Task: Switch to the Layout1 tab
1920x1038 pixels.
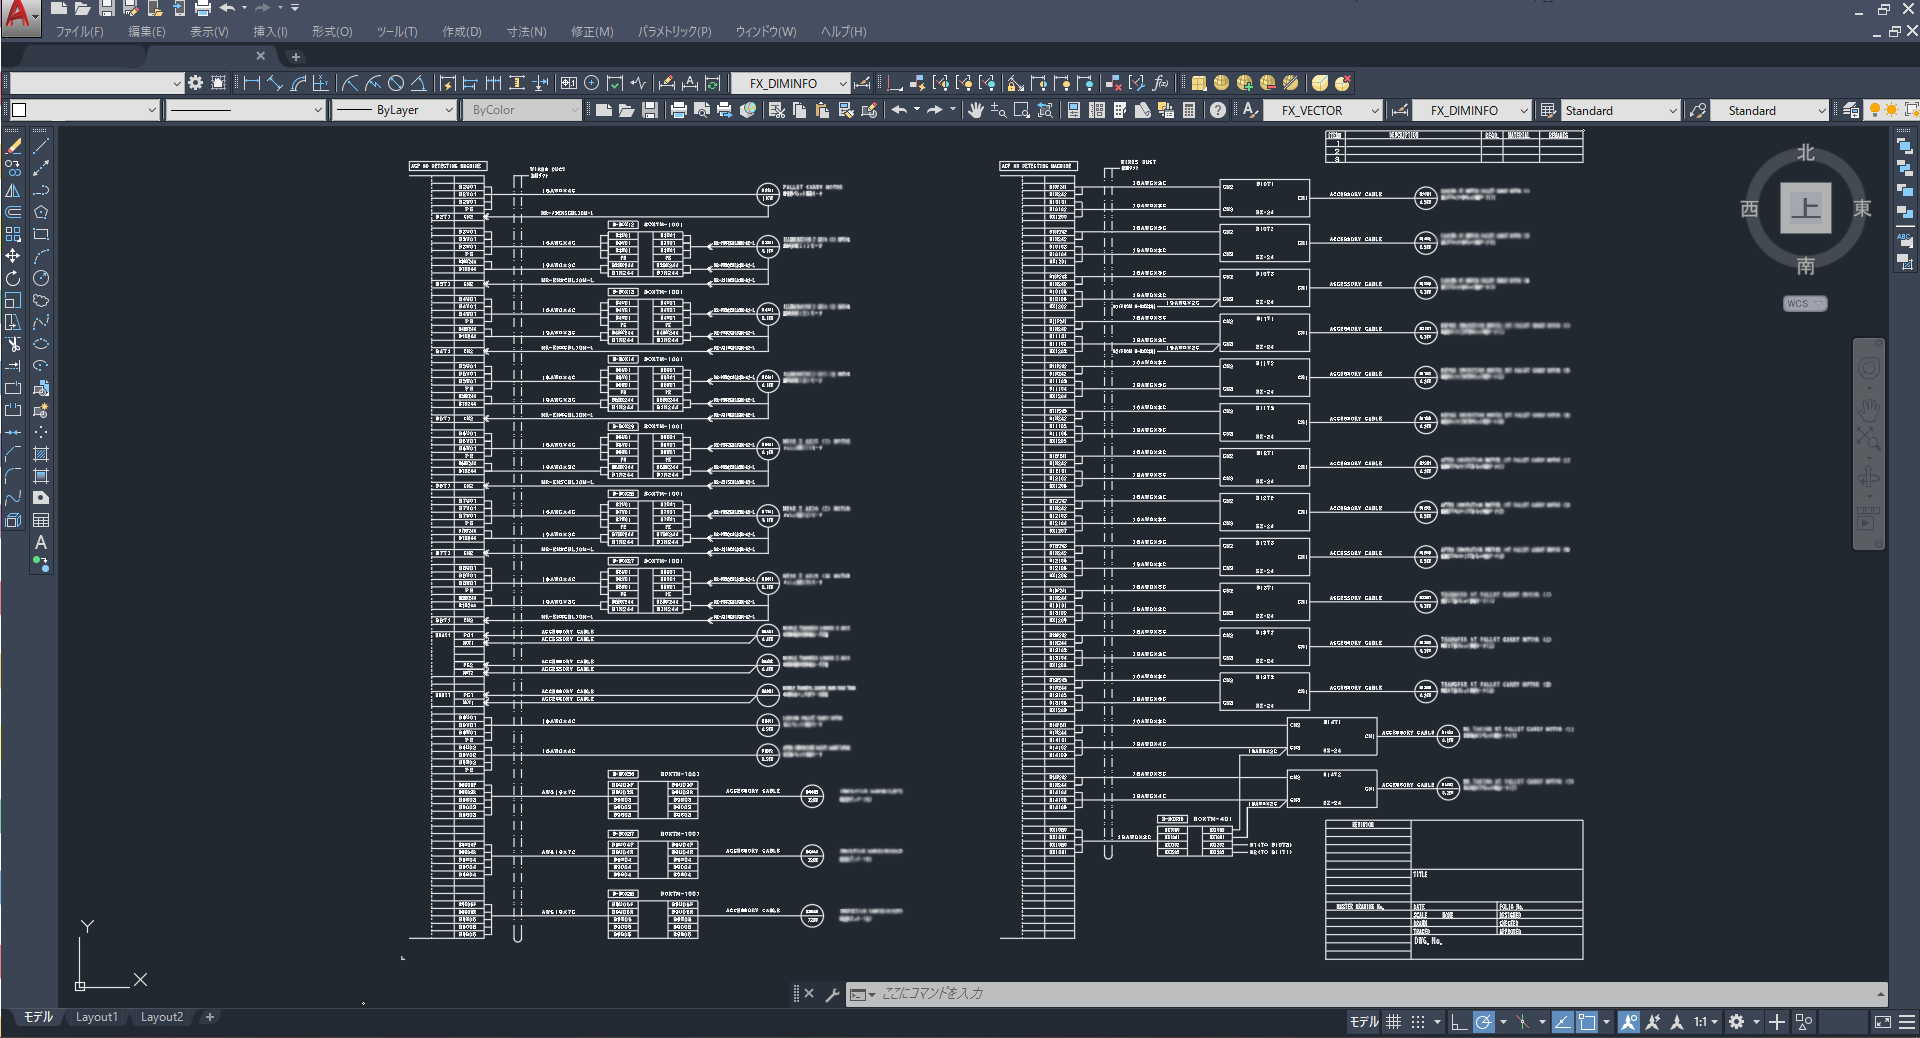Action: pyautogui.click(x=96, y=1017)
